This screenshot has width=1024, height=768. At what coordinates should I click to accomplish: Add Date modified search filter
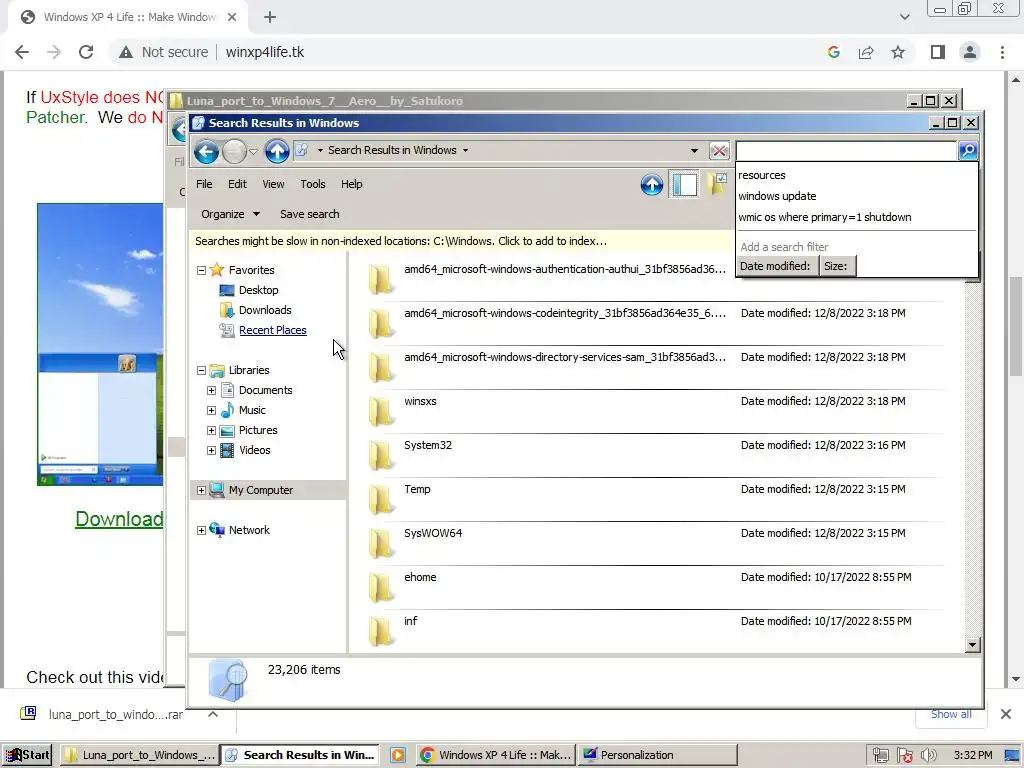tap(777, 266)
